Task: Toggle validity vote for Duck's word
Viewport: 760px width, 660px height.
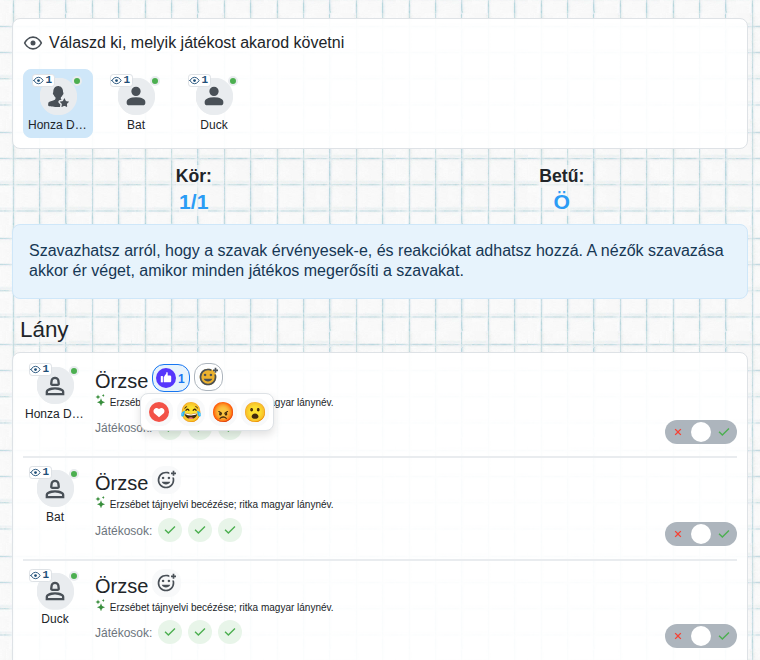Action: [x=701, y=636]
